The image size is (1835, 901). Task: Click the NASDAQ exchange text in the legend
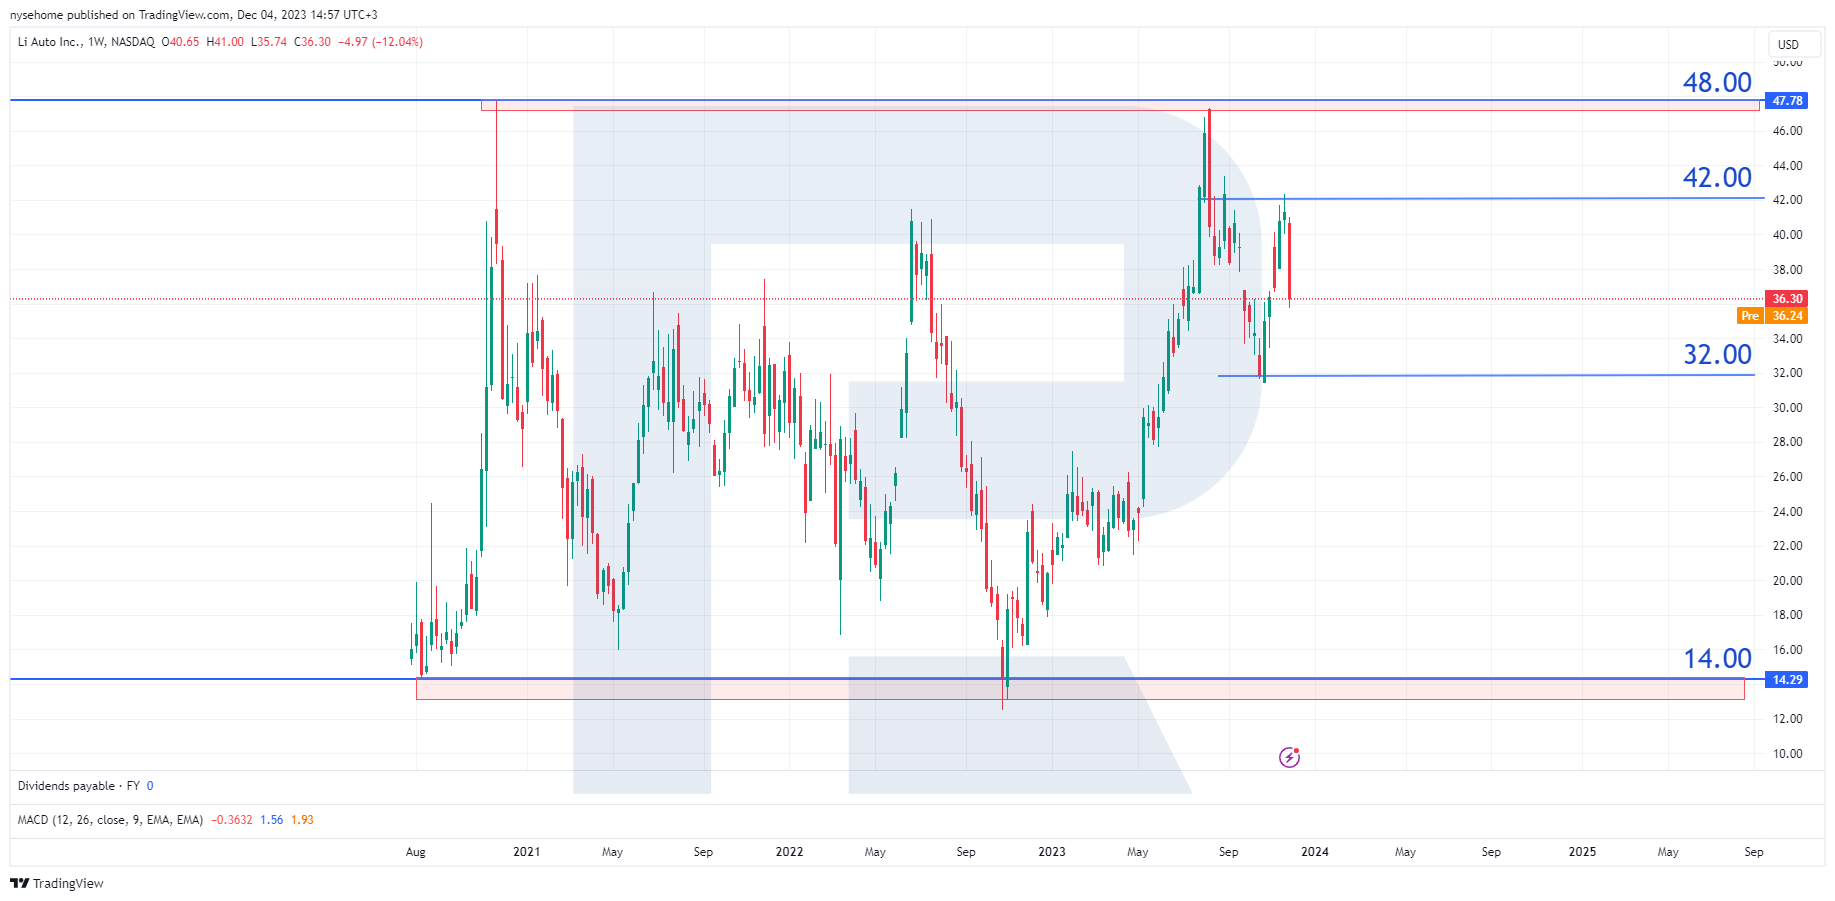133,42
